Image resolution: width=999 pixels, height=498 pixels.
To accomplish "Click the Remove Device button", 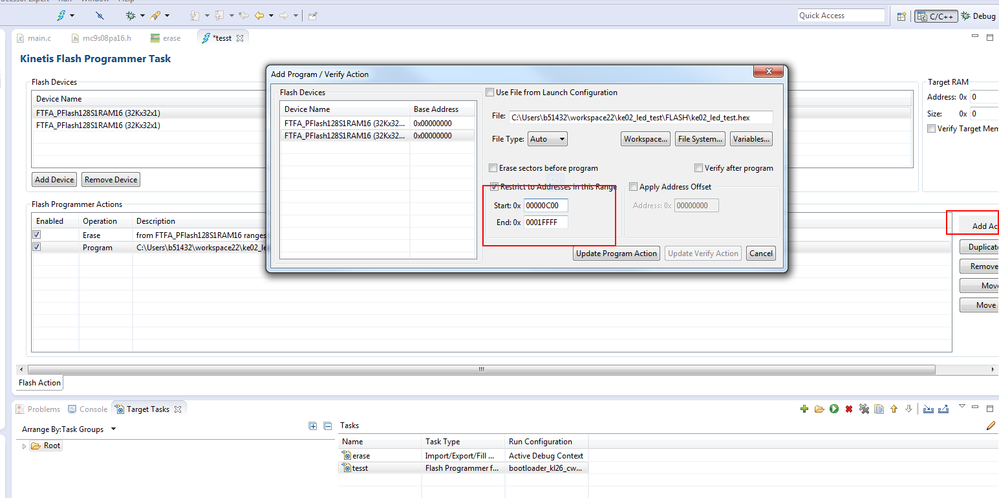I will 111,180.
